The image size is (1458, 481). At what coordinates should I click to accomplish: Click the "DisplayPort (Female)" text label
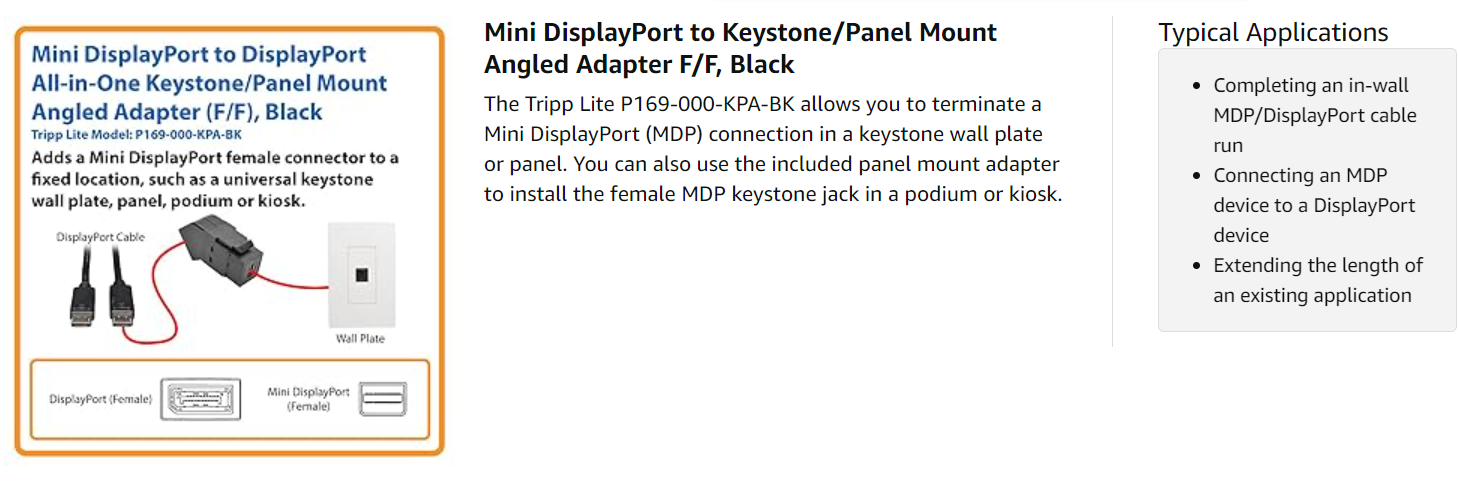[101, 399]
